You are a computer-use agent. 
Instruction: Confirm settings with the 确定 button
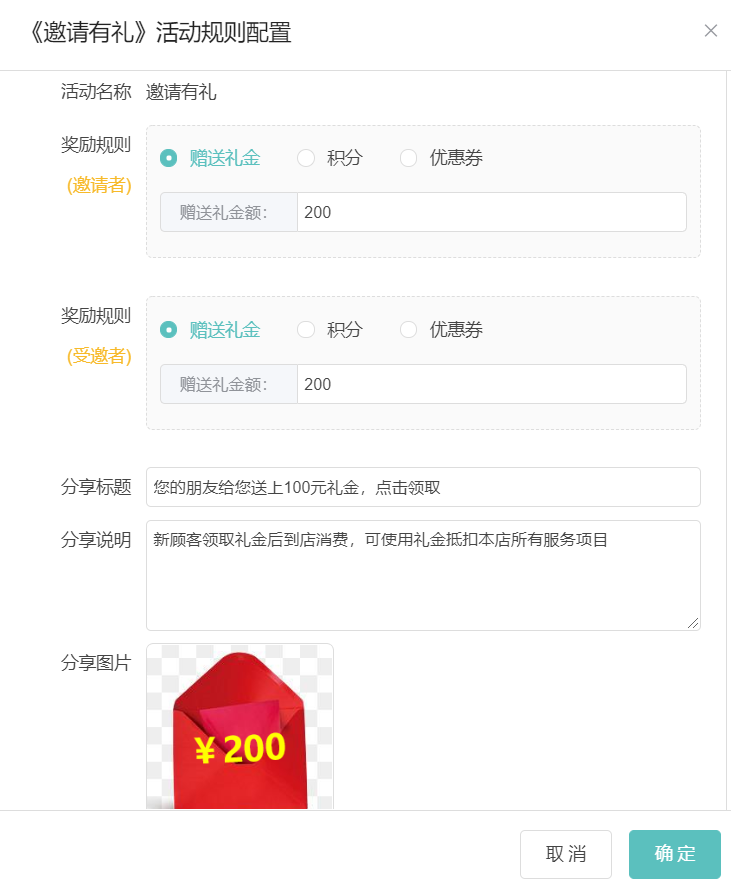point(675,854)
